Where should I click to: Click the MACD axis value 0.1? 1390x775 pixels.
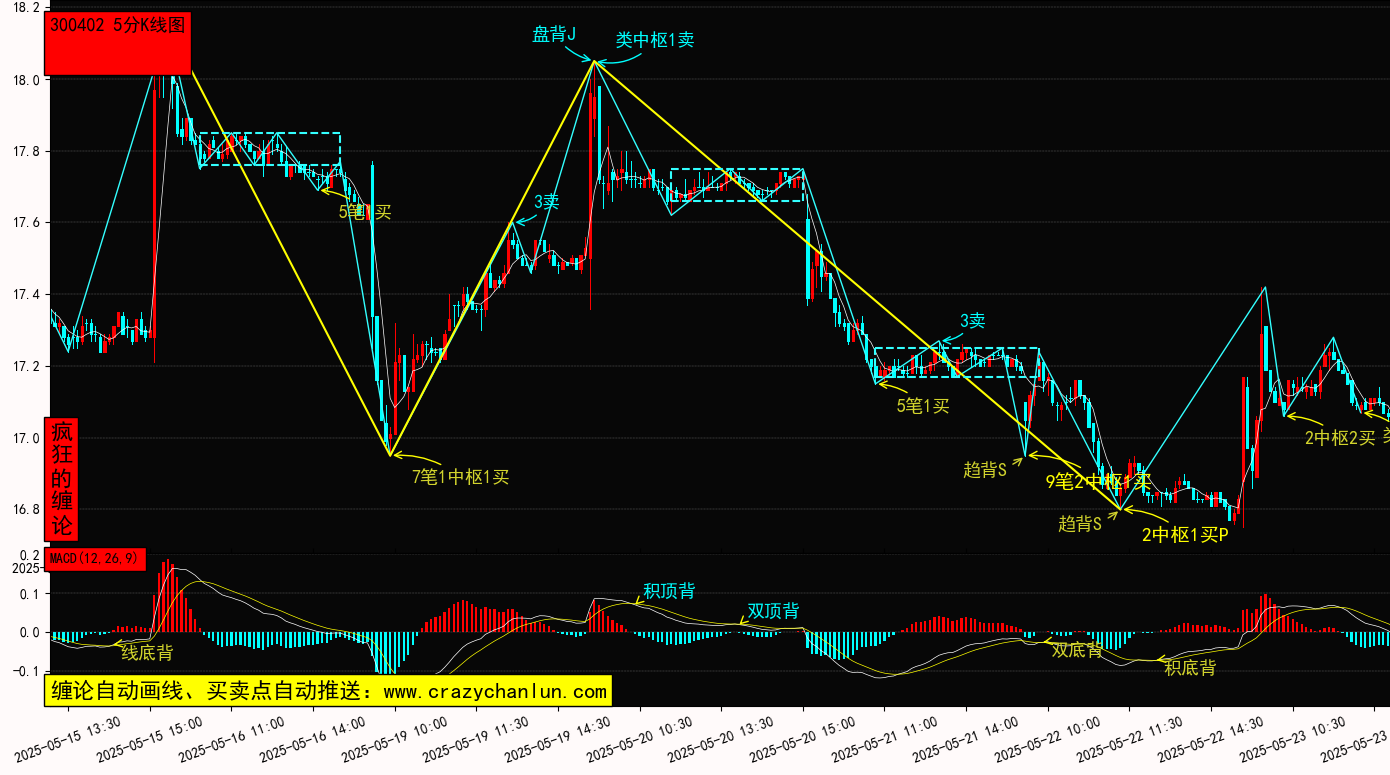coord(30,594)
